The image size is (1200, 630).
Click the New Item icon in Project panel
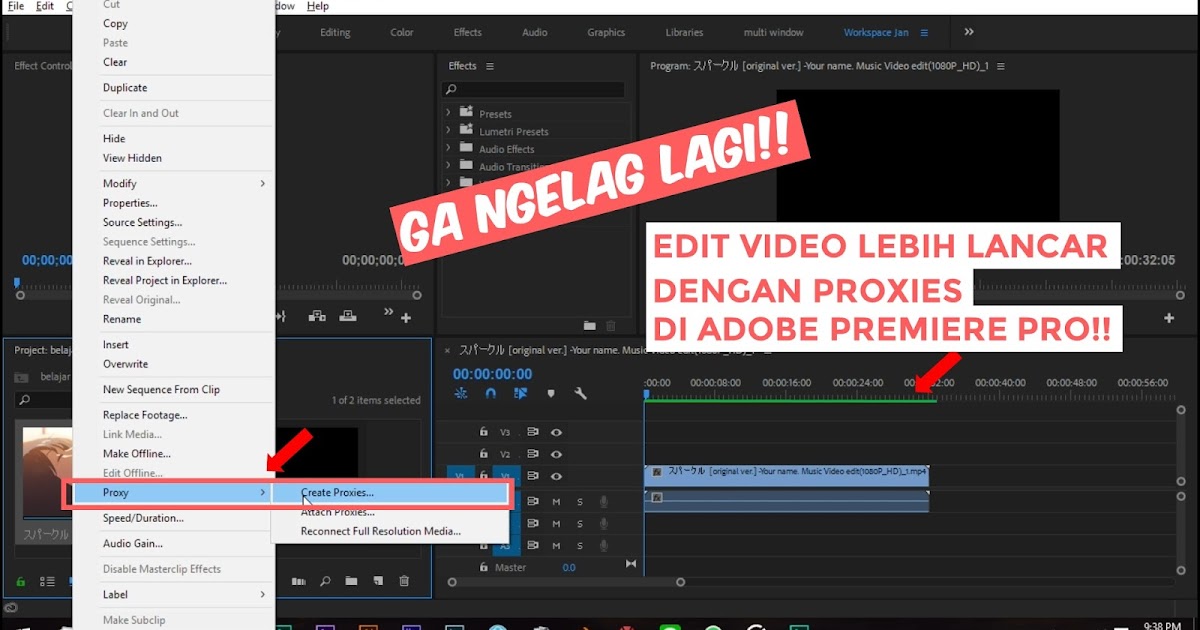pyautogui.click(x=378, y=581)
